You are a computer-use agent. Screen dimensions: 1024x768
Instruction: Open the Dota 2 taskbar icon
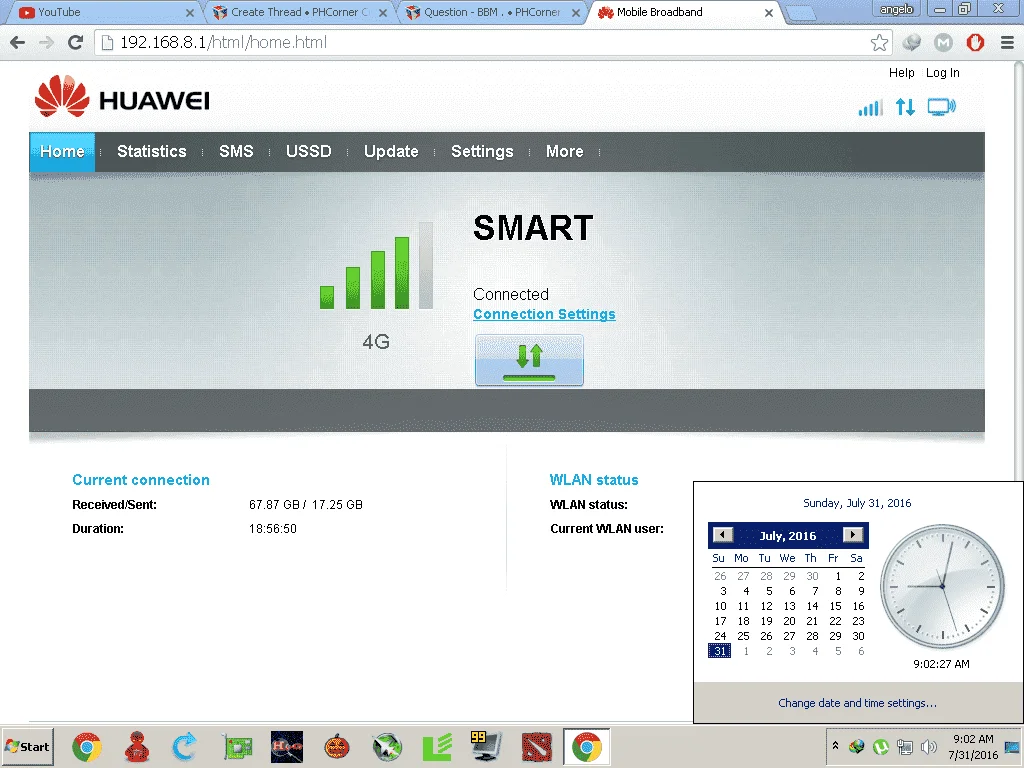coord(537,747)
